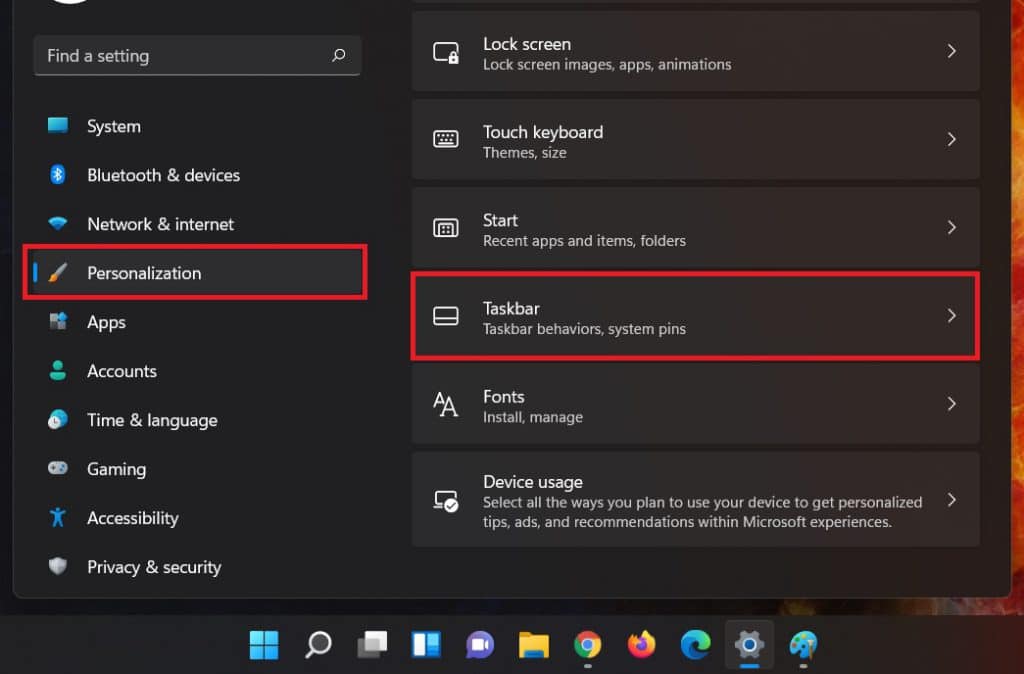The width and height of the screenshot is (1024, 674).
Task: Click the Start settings row icon
Action: (x=446, y=228)
